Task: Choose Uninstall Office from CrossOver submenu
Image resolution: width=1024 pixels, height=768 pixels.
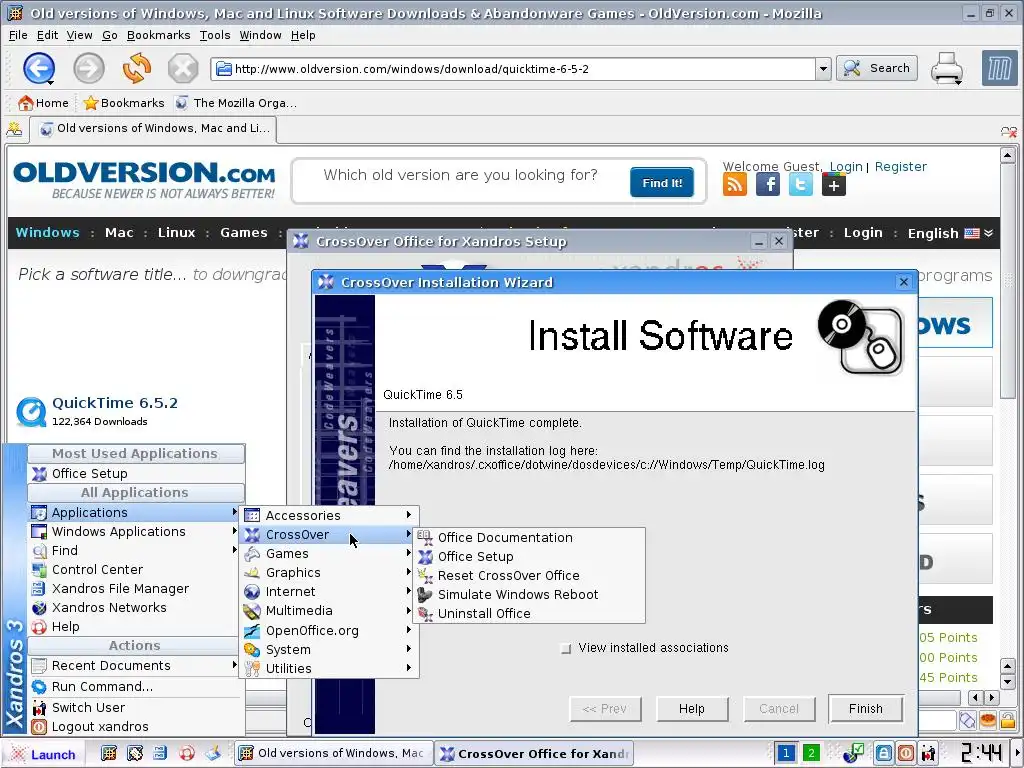Action: tap(530, 613)
